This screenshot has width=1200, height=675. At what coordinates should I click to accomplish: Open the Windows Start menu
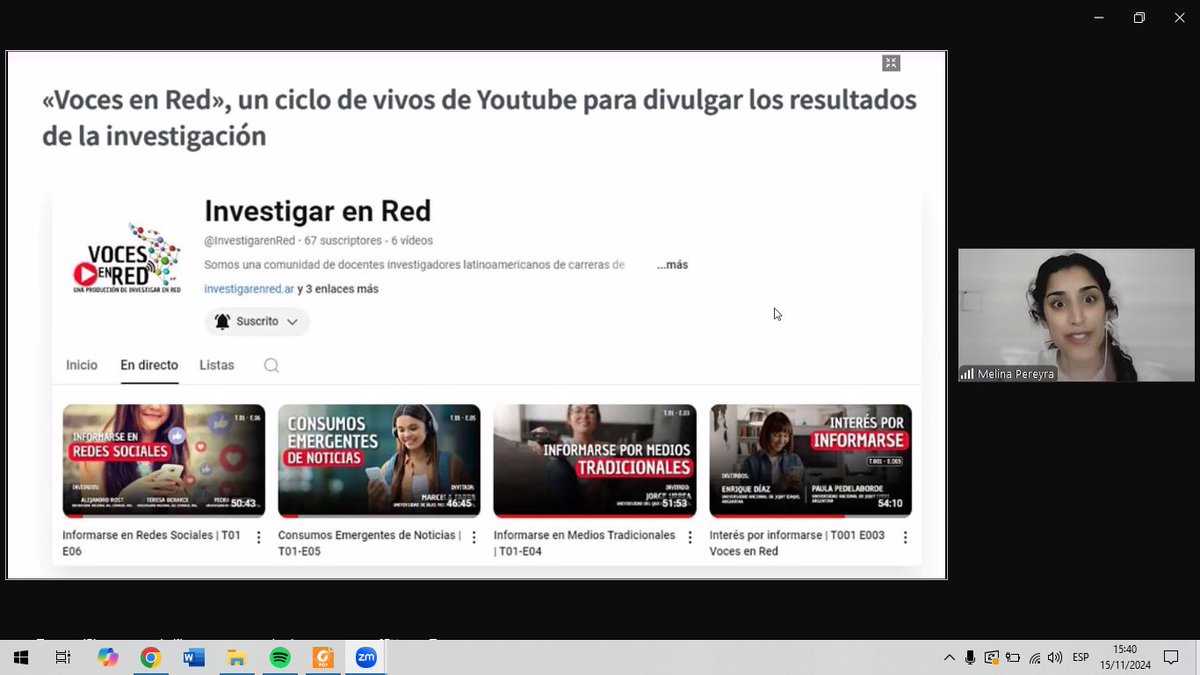point(21,657)
